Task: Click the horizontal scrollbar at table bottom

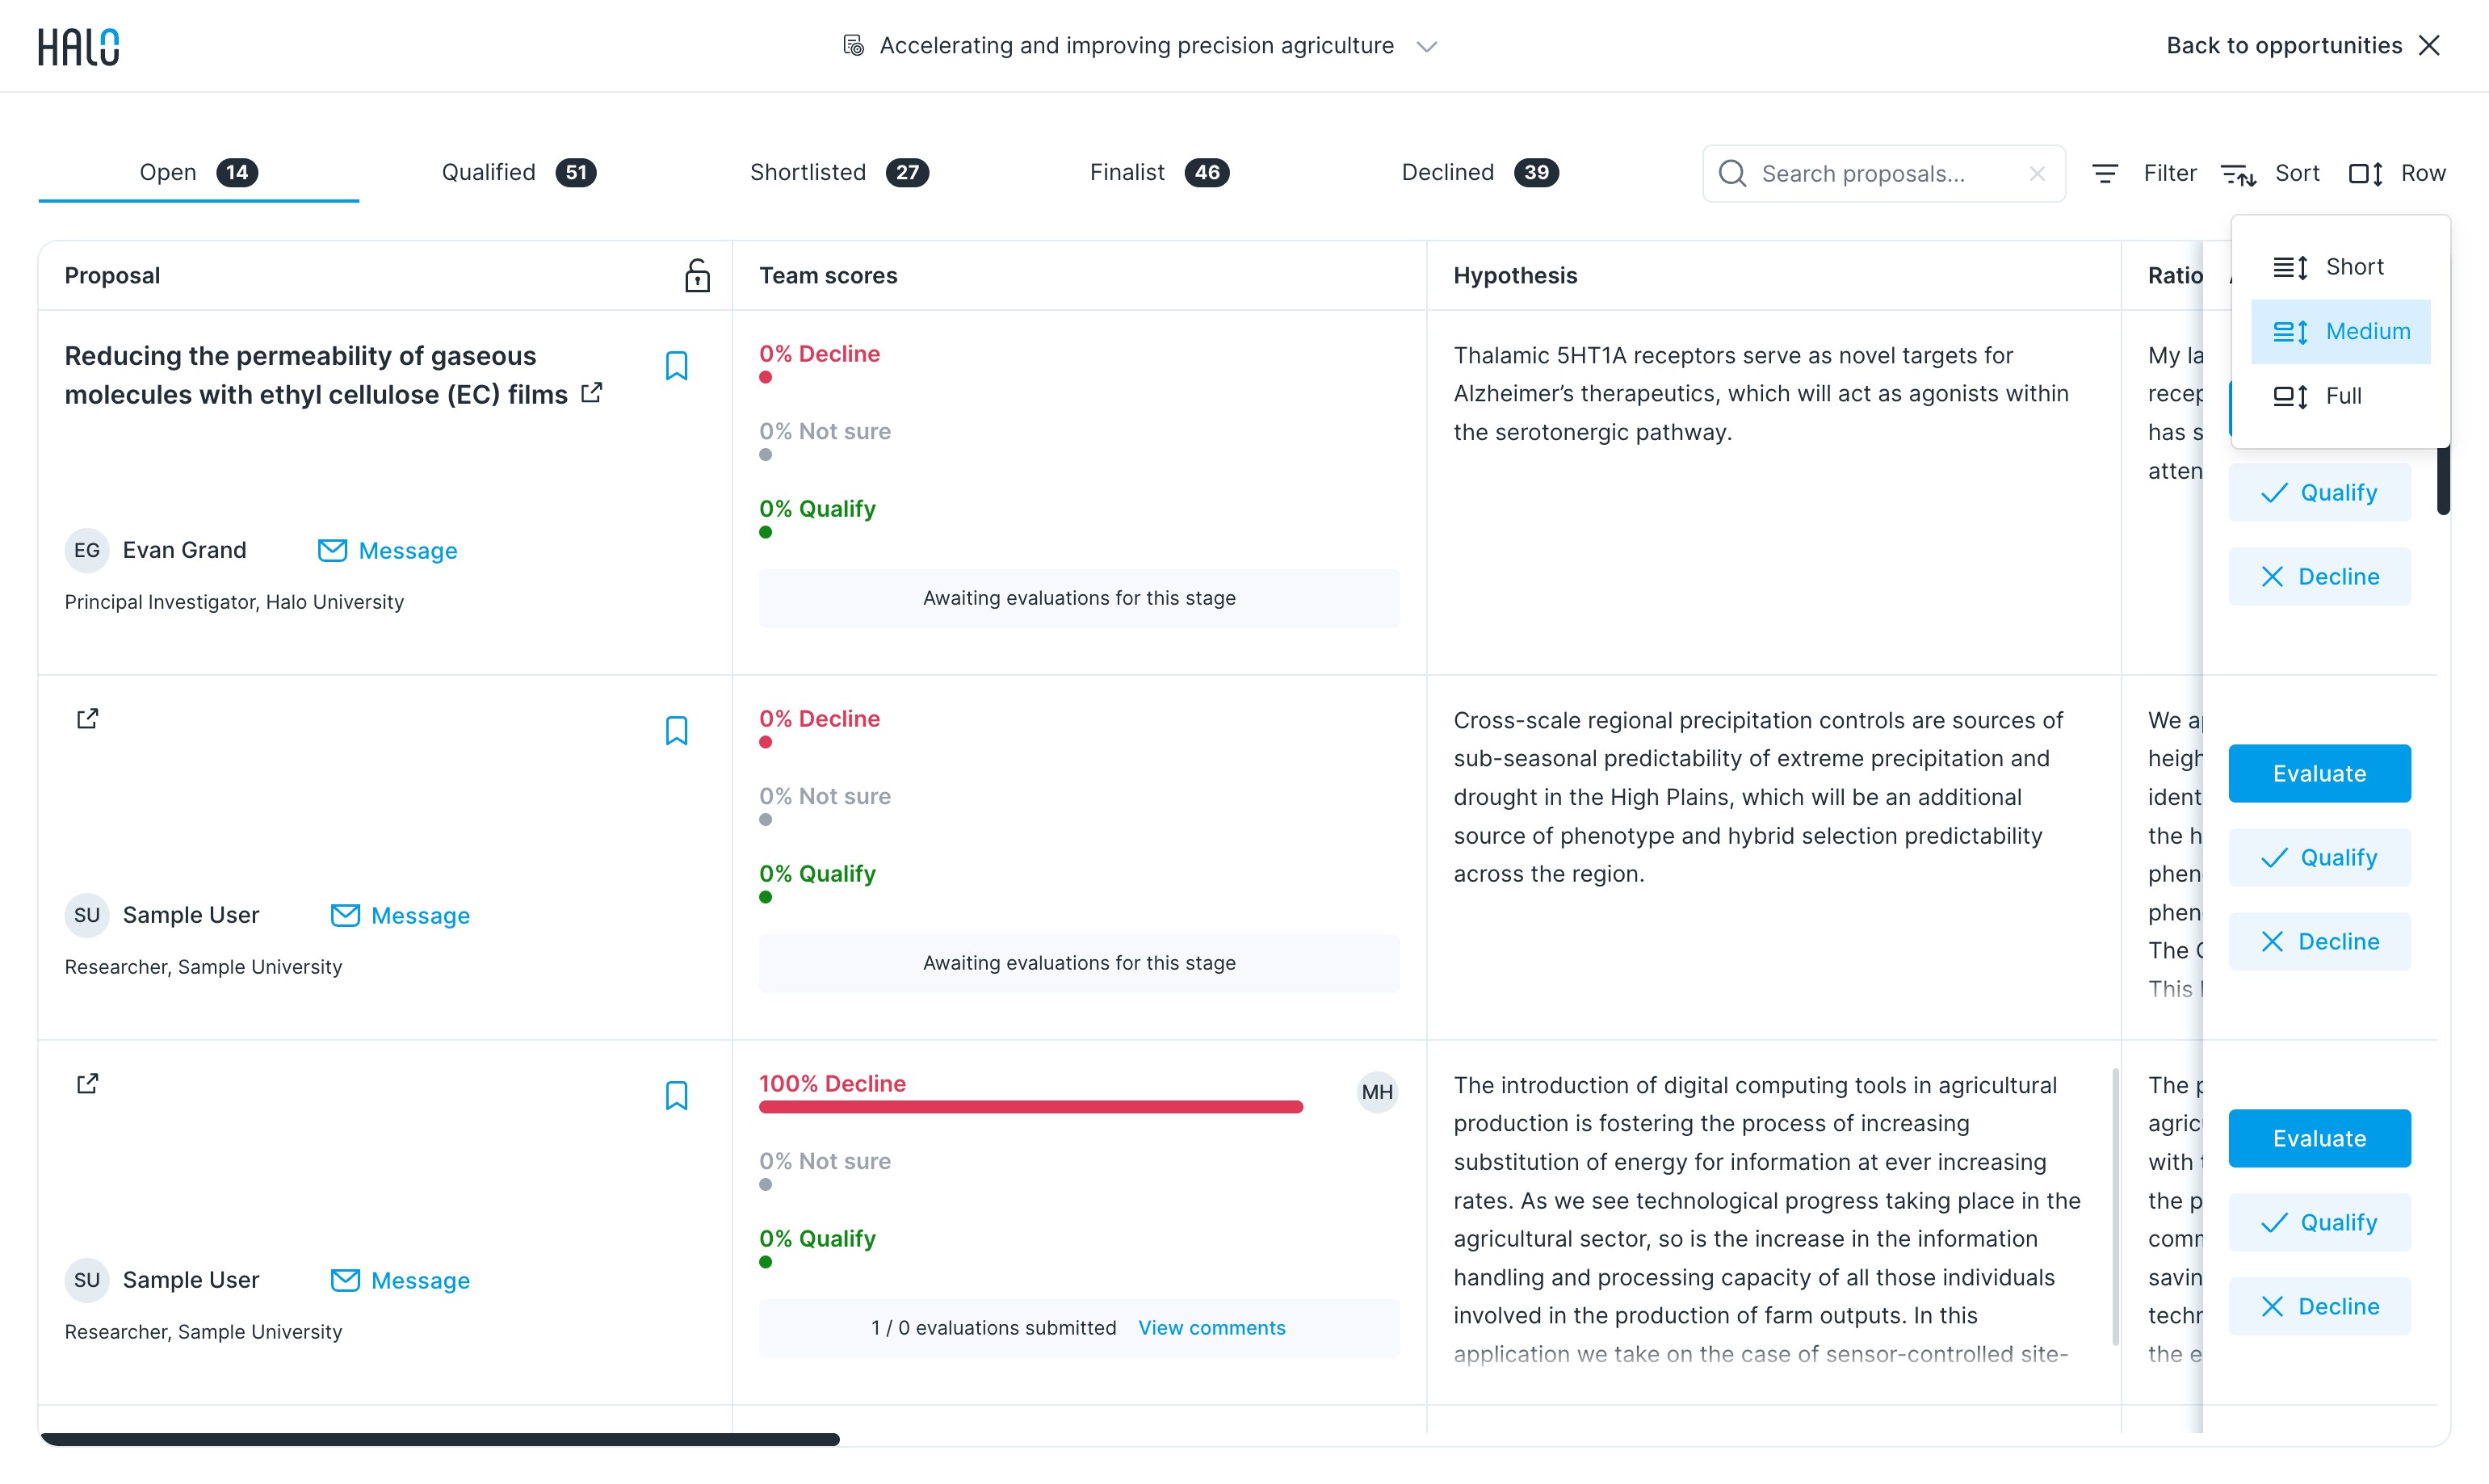Action: coord(440,1439)
